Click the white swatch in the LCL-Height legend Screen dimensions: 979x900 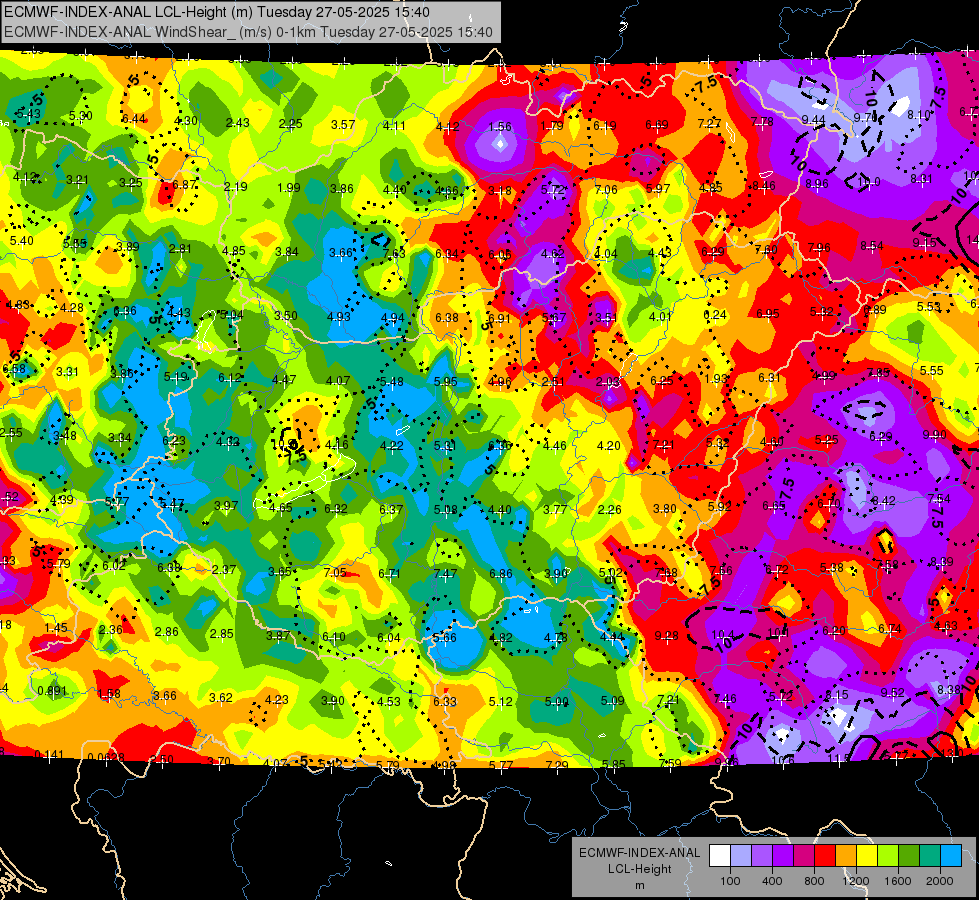[x=720, y=856]
